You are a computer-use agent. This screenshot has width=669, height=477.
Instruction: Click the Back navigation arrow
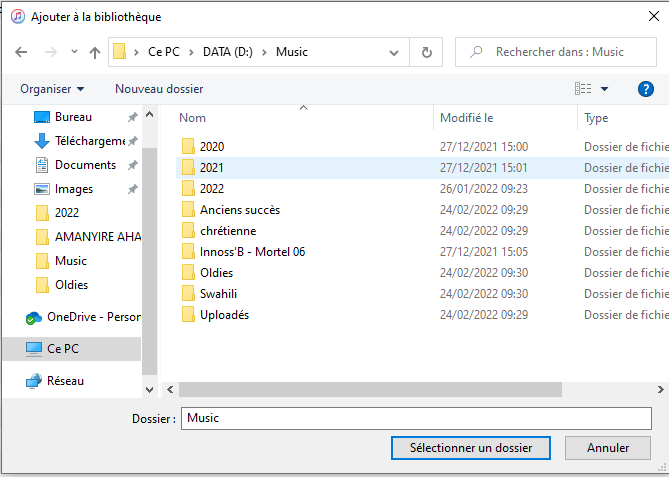point(21,52)
